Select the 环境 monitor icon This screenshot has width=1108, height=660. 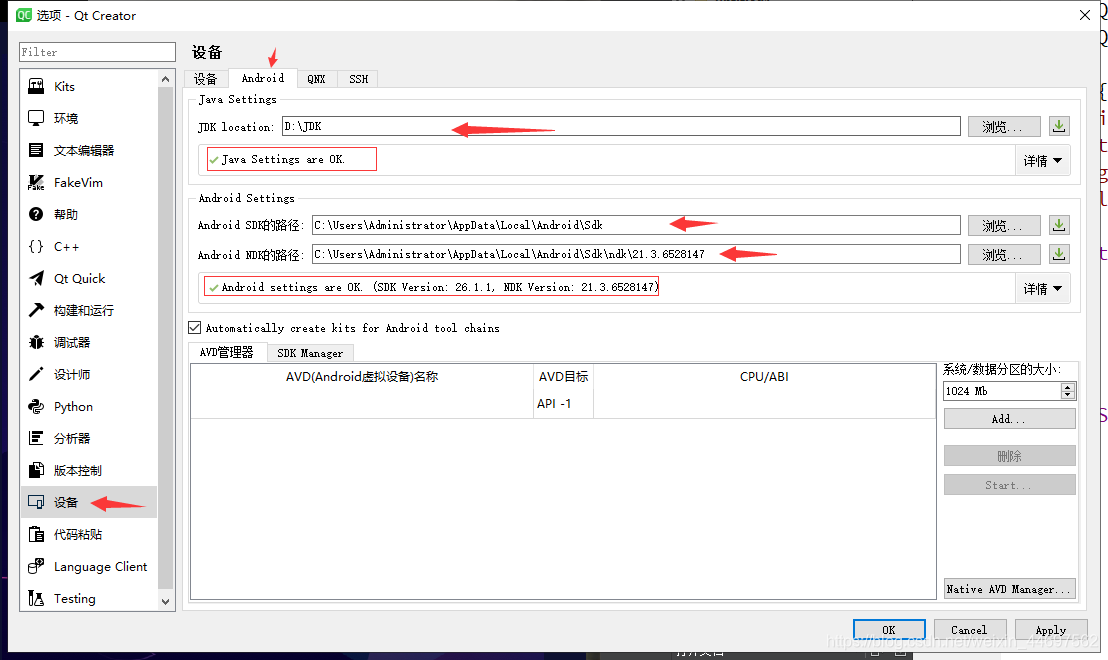point(36,118)
